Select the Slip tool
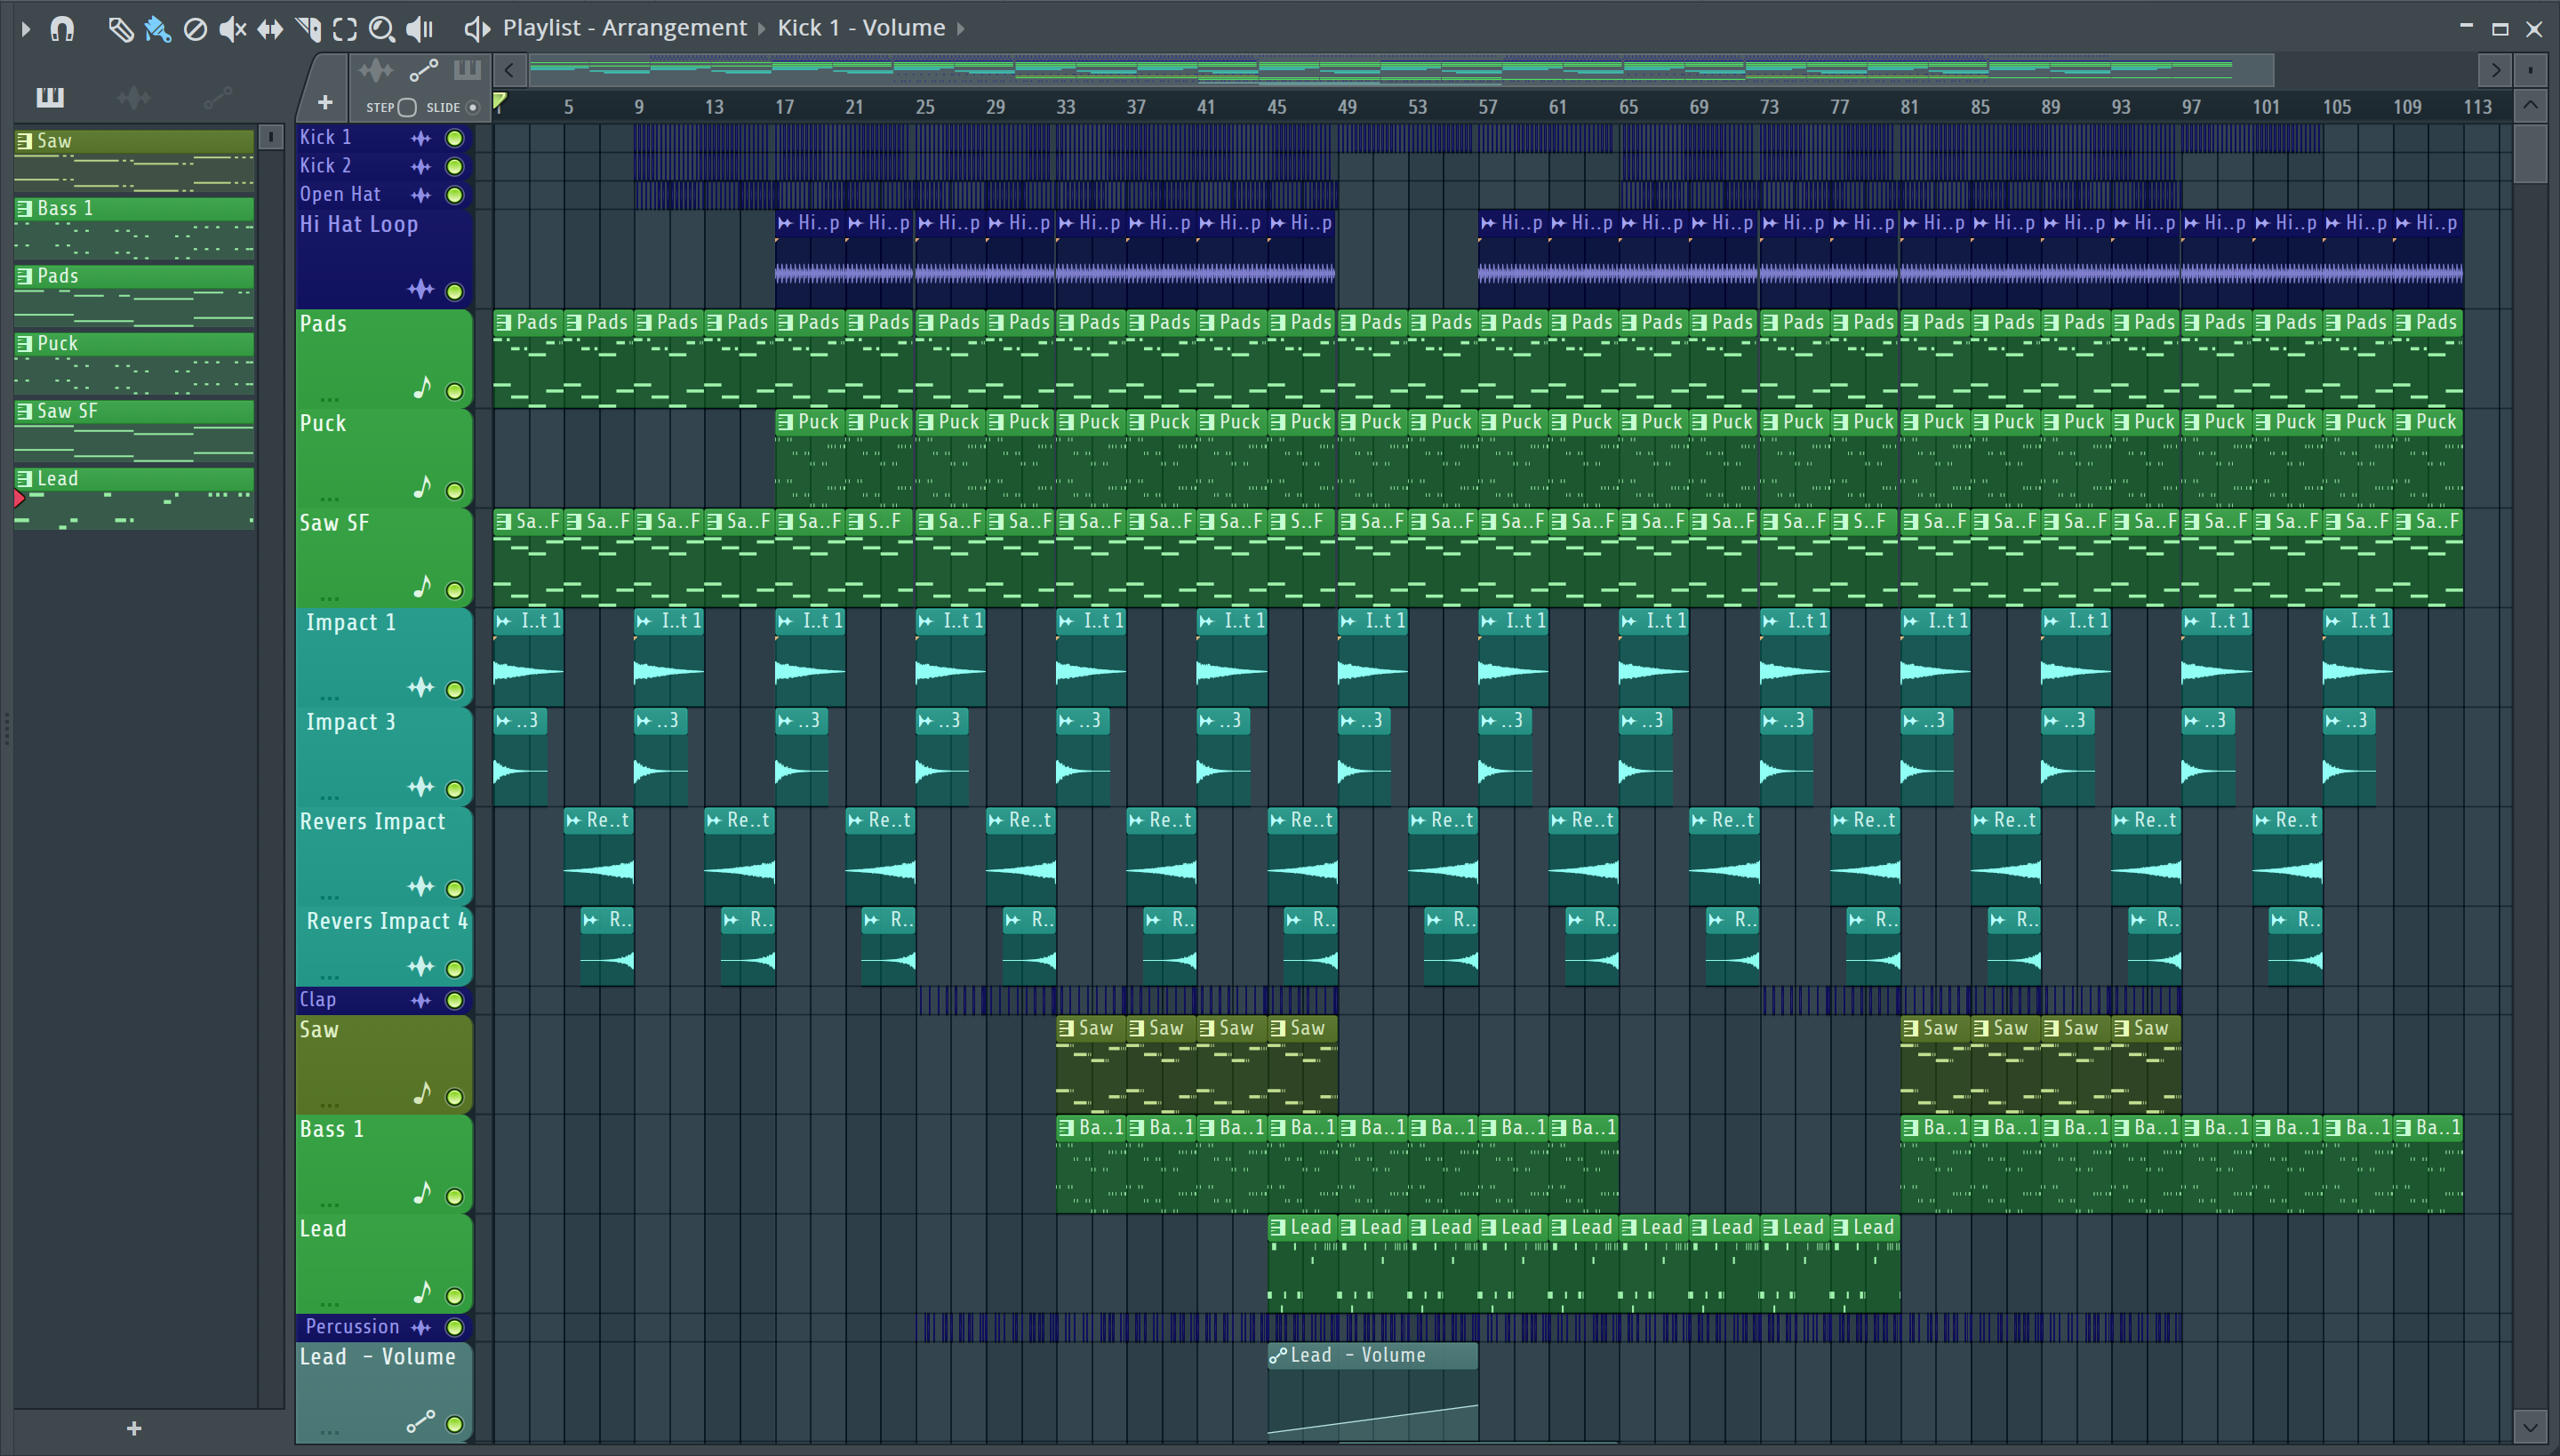The width and height of the screenshot is (2560, 1456). tap(270, 29)
